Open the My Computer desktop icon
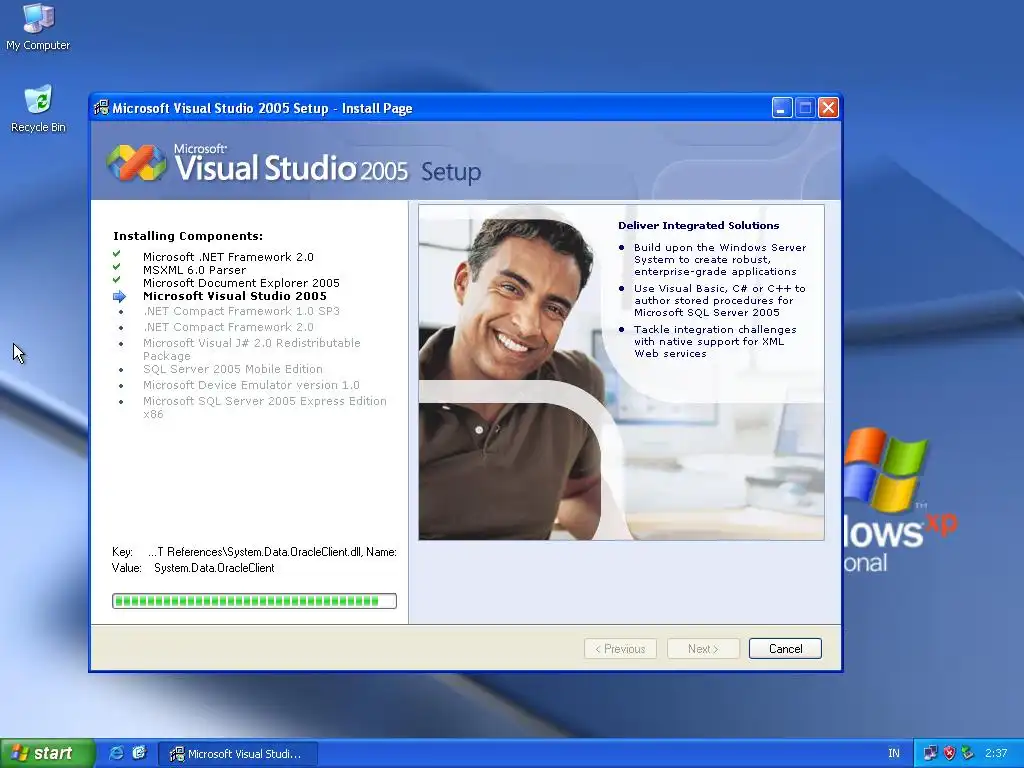 38,26
